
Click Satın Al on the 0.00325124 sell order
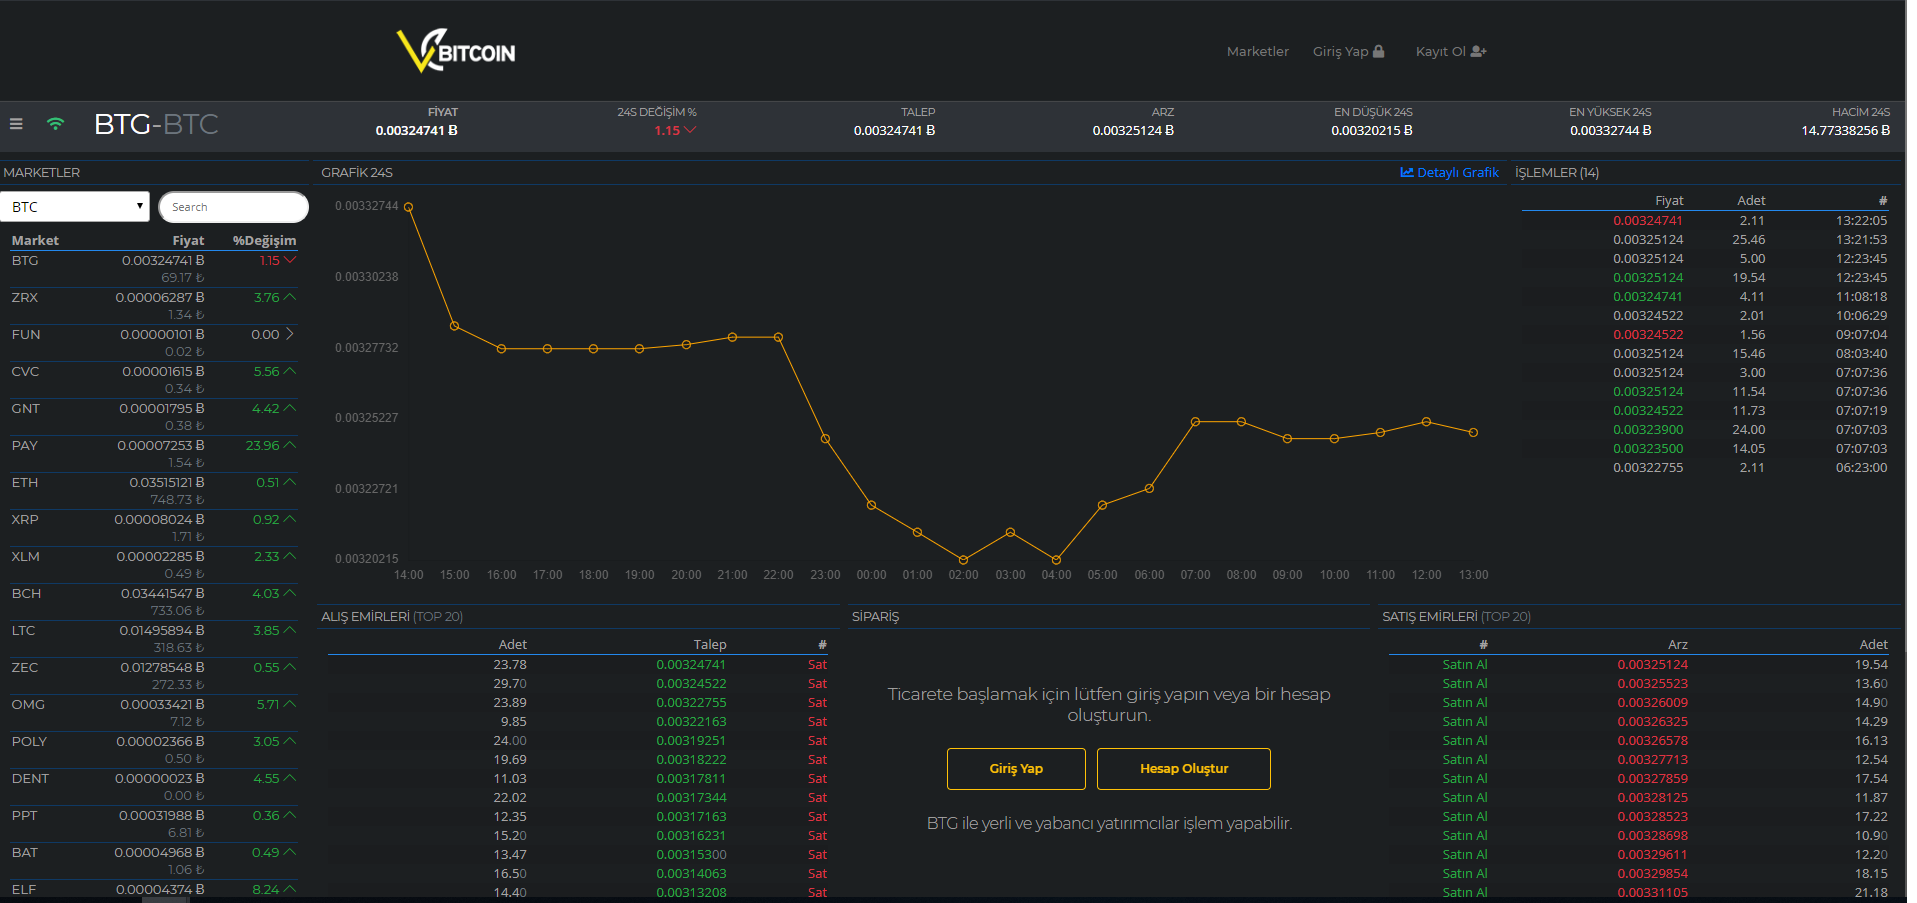[1464, 665]
